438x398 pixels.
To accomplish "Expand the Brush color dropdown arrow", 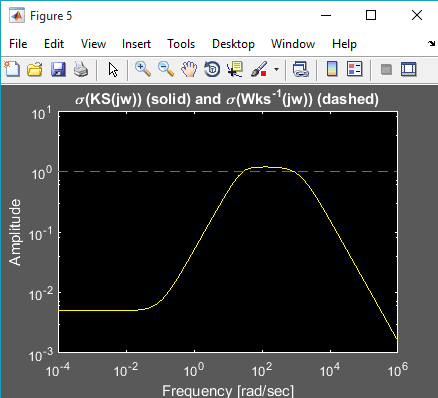I will coord(276,70).
